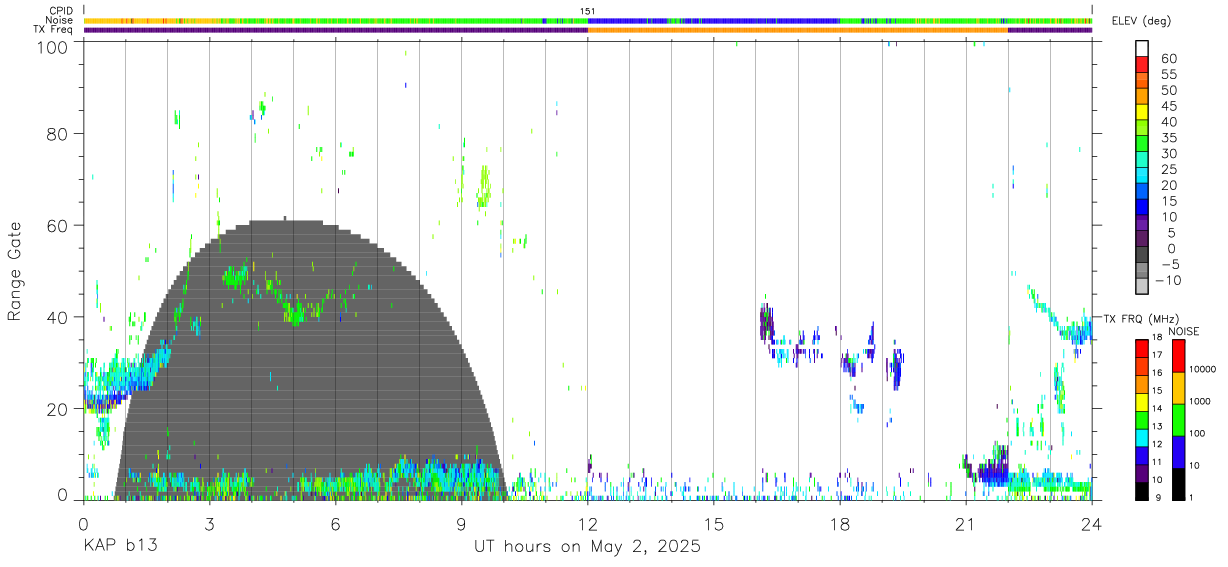Screen dimensions: 1228x567
Task: Pick the blue swatch of the NOISE colorbar
Action: click(x=1178, y=451)
